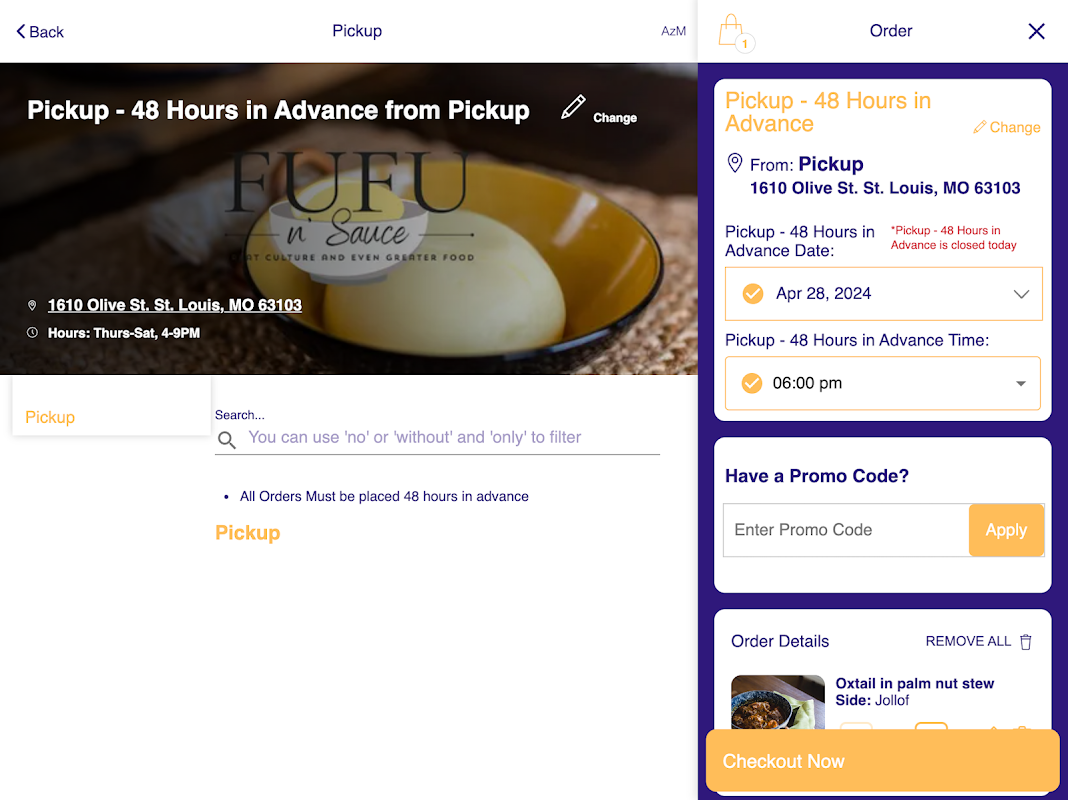Click the search magnifier icon
The width and height of the screenshot is (1068, 800).
(227, 440)
